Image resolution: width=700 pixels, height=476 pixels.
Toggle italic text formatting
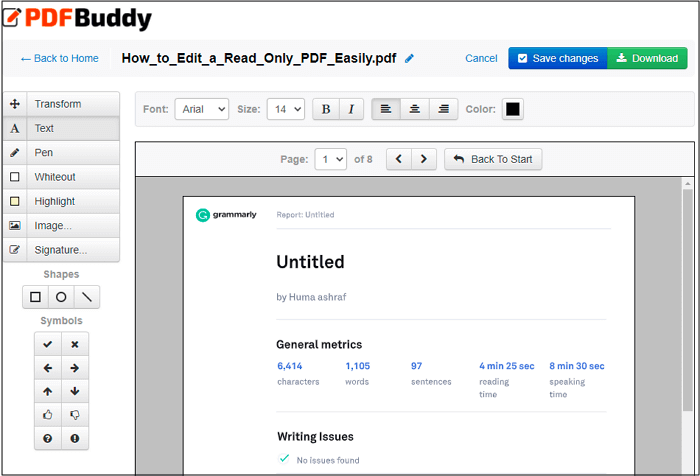tap(351, 109)
